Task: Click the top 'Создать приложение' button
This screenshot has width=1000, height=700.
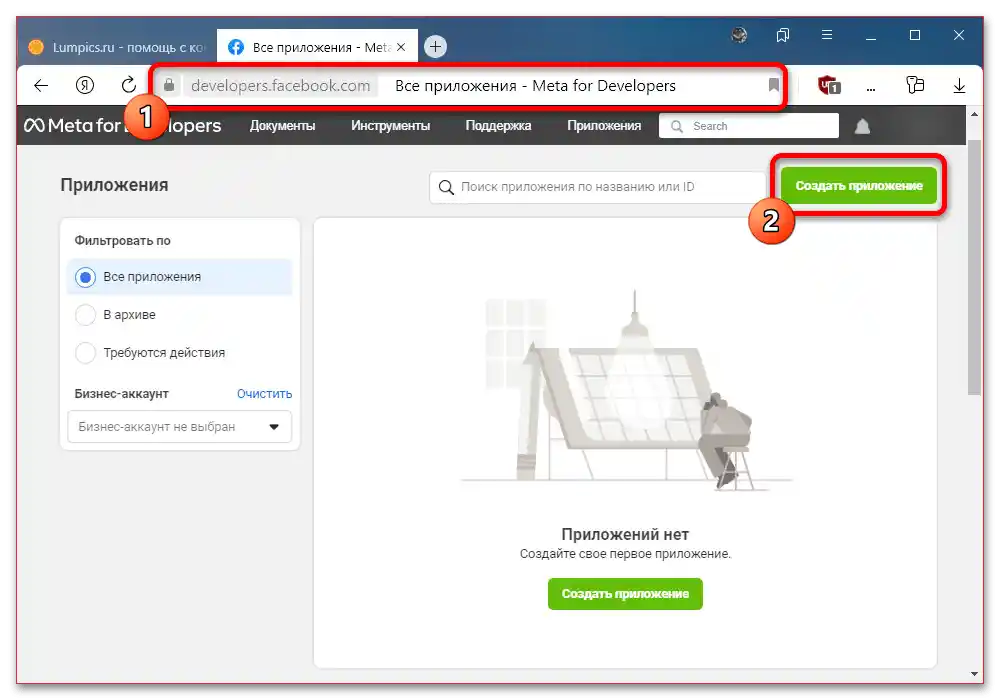Action: coord(858,186)
